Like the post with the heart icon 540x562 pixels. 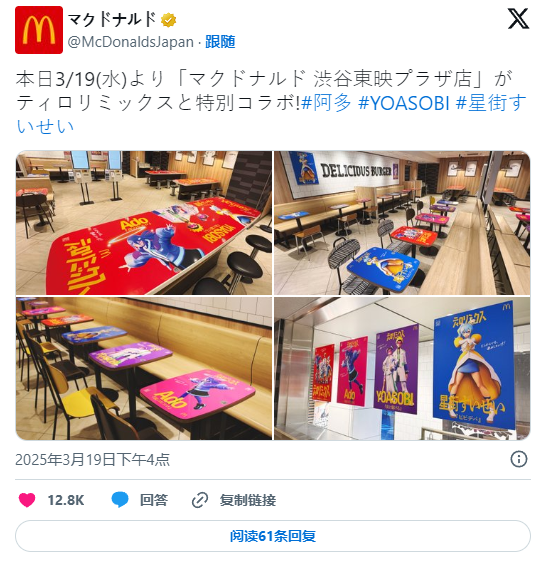point(27,500)
